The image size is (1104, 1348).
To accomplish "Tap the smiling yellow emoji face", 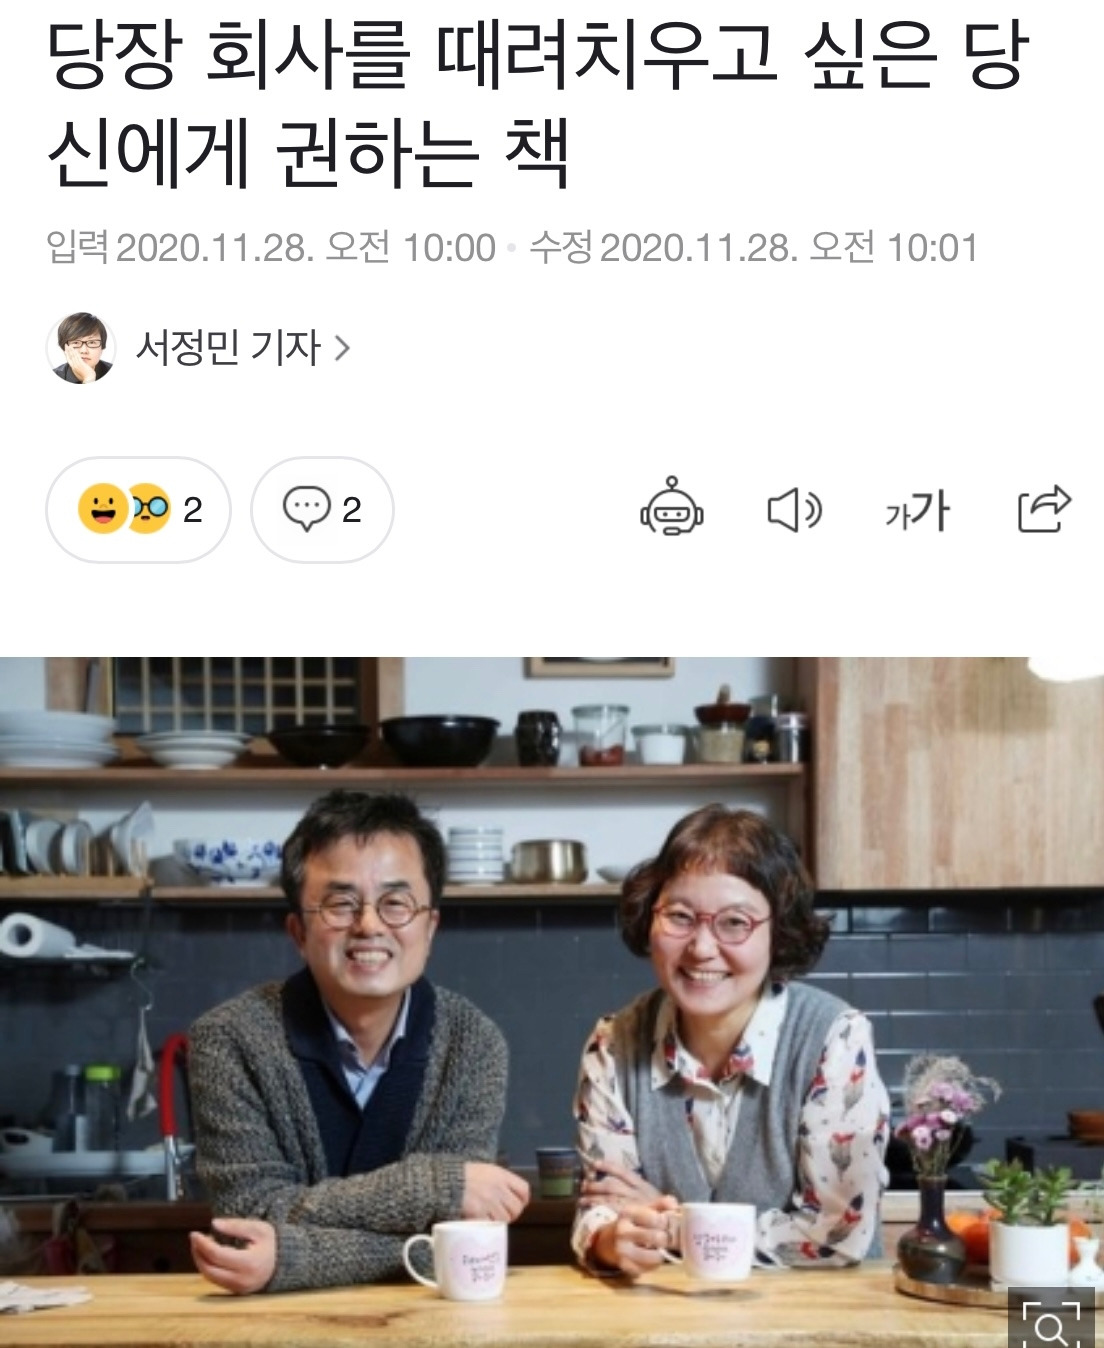I will (102, 508).
